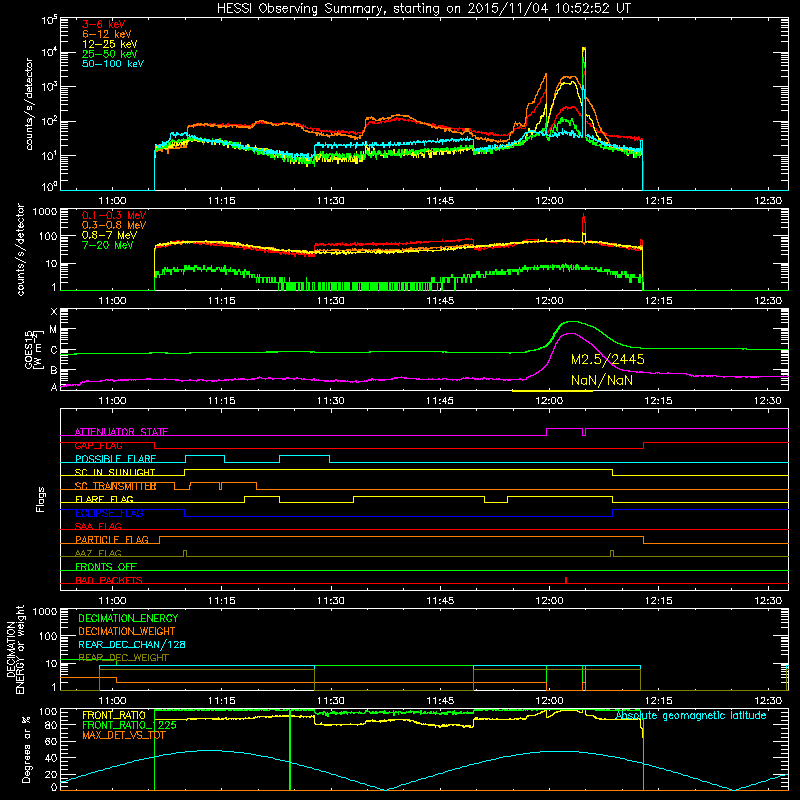Click the Absolute geomagnetic latitude label

pos(691,716)
